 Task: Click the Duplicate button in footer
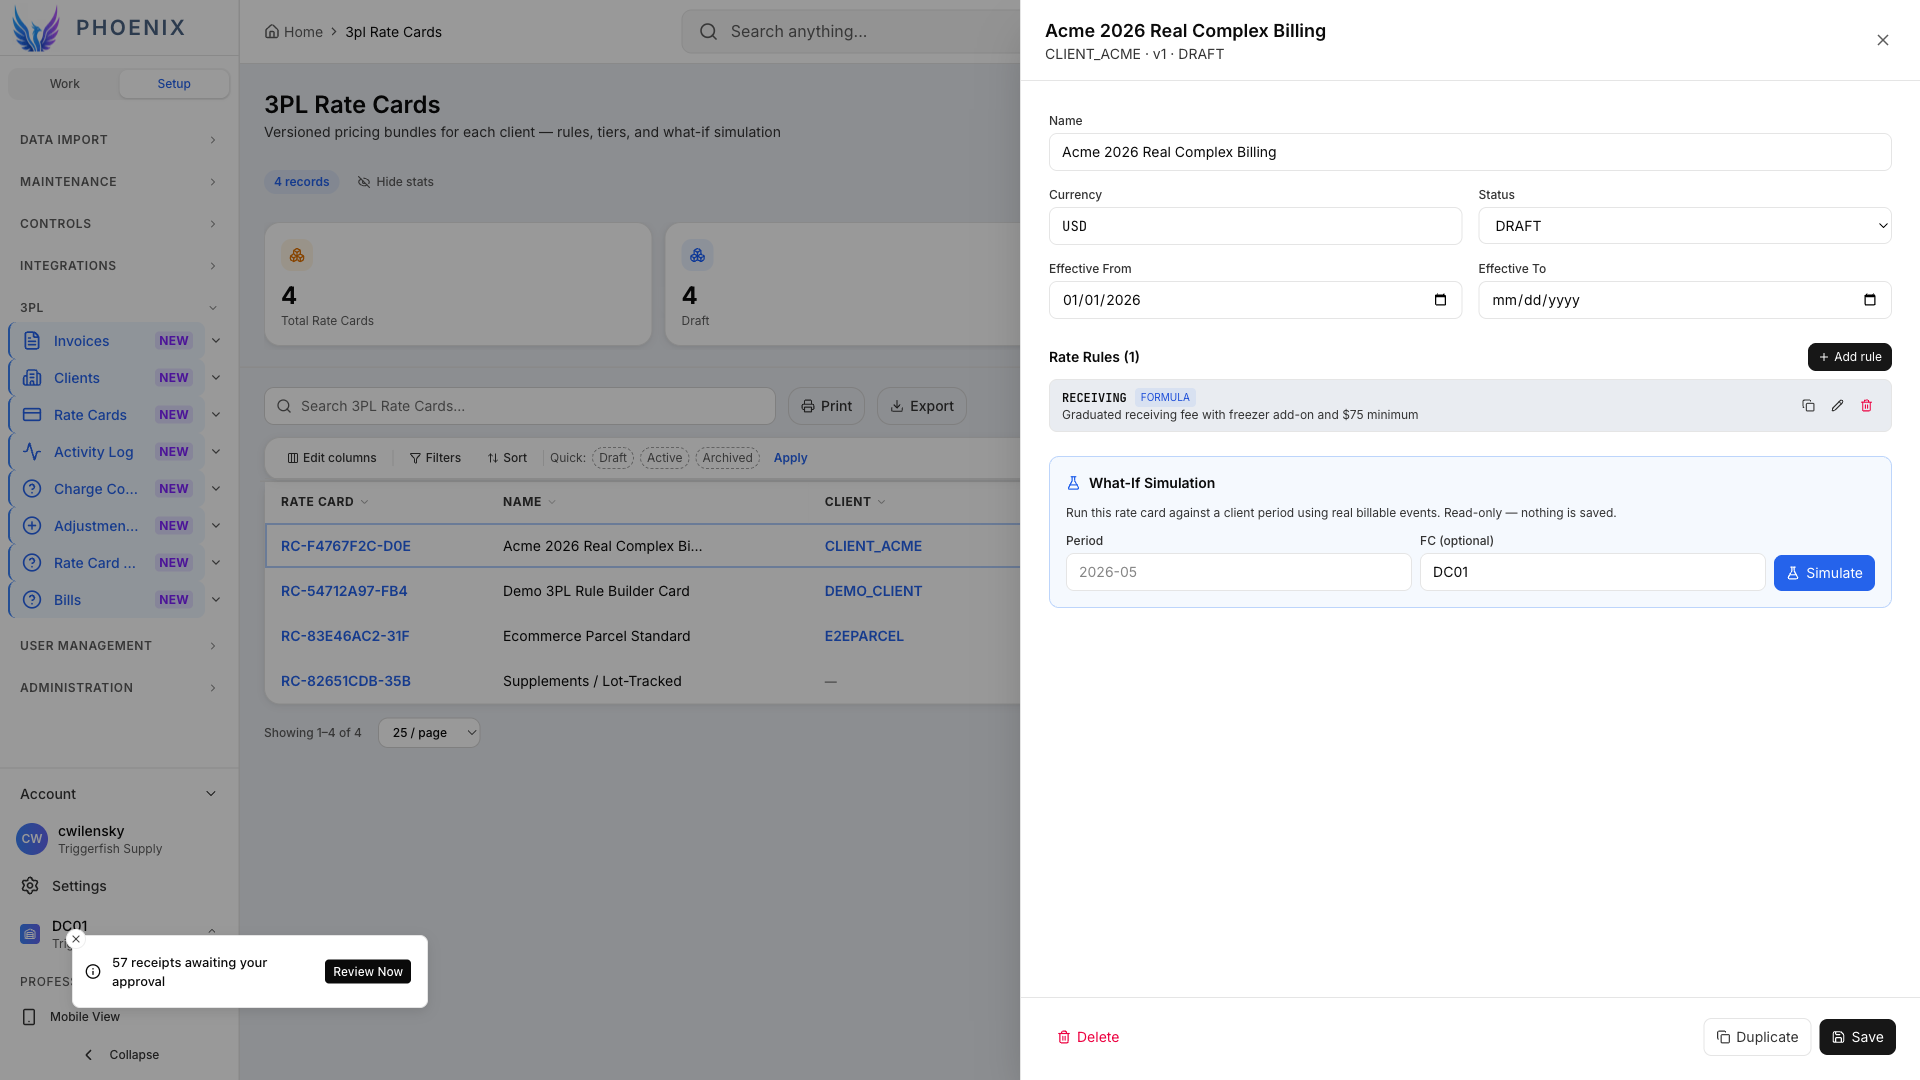coord(1757,1037)
